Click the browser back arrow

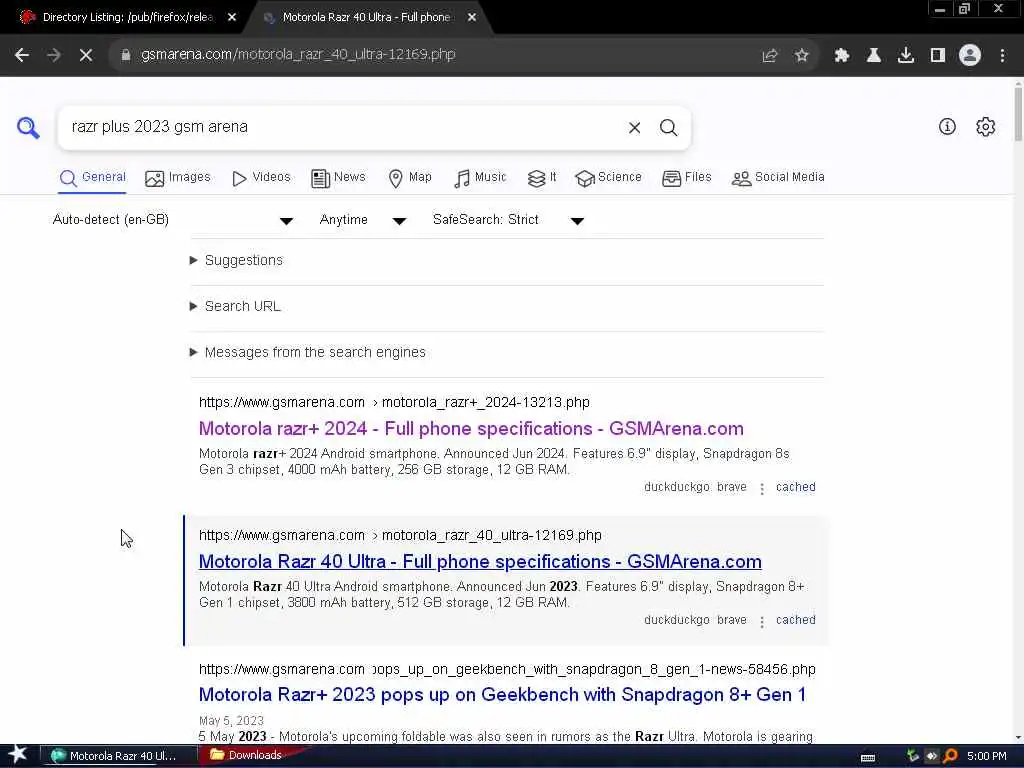coord(22,55)
